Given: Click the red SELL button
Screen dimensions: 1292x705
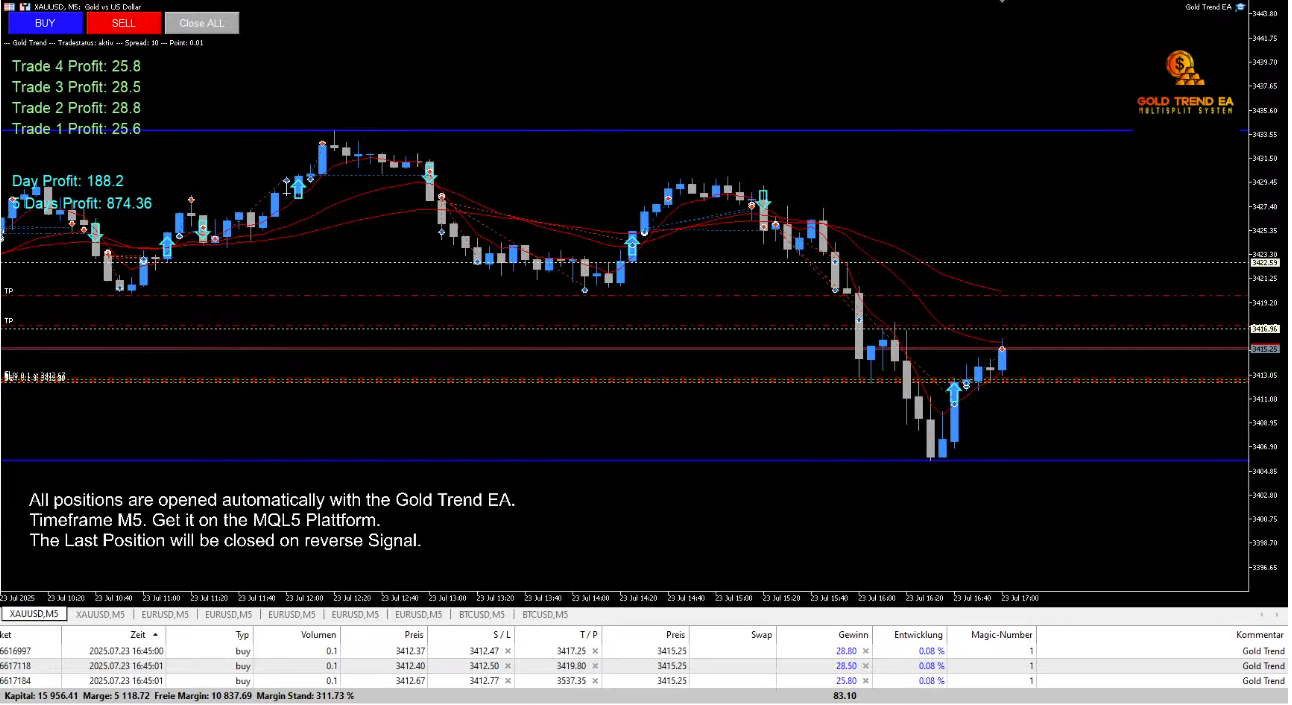Looking at the screenshot, I should click(x=123, y=23).
